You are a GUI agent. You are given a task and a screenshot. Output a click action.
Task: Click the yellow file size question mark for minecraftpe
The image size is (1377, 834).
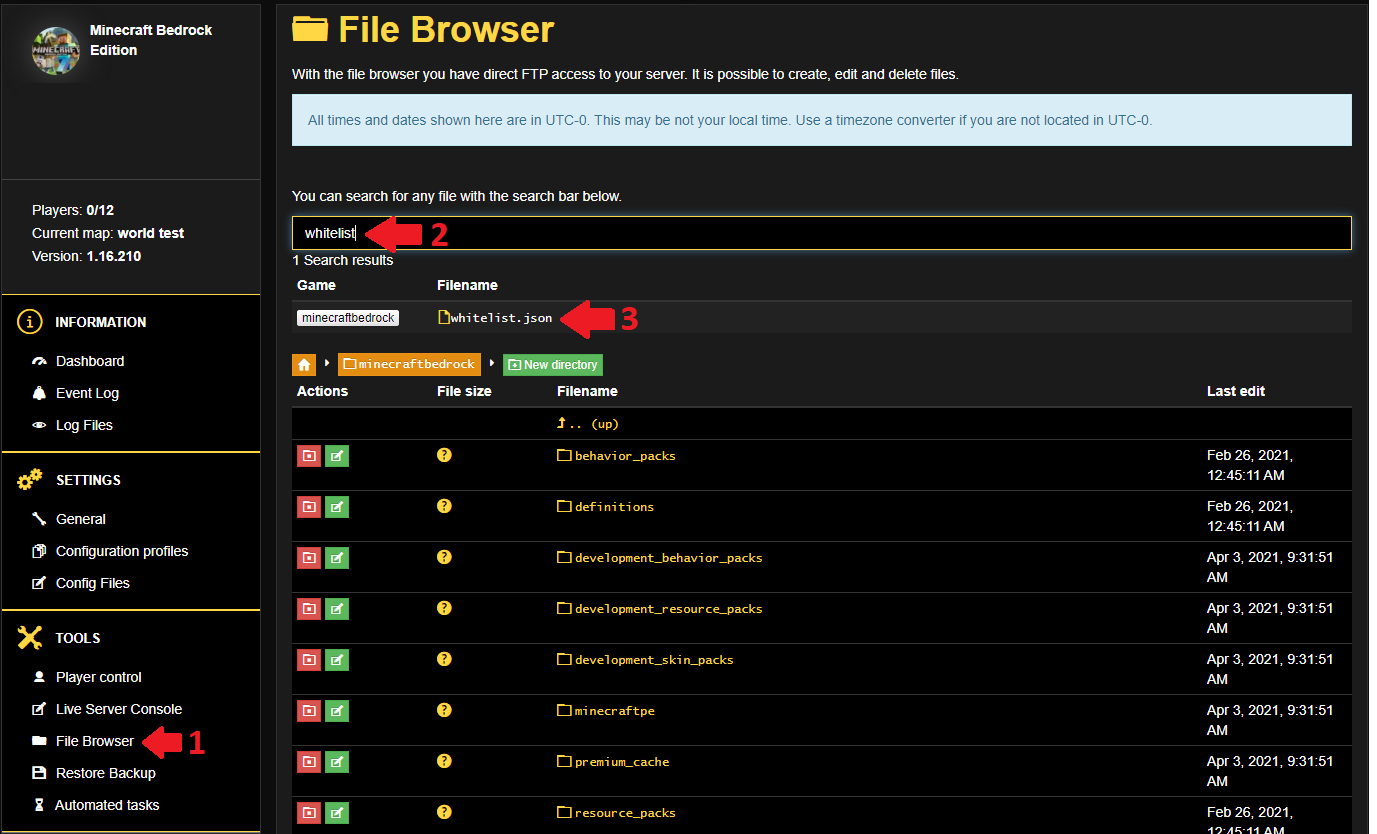(x=444, y=710)
